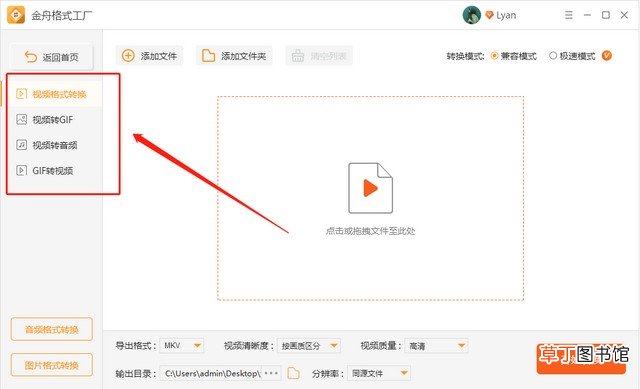Viewport: 640px width, 389px height.
Task: Open the 视频质量 高清 dropdown
Action: coord(436,346)
